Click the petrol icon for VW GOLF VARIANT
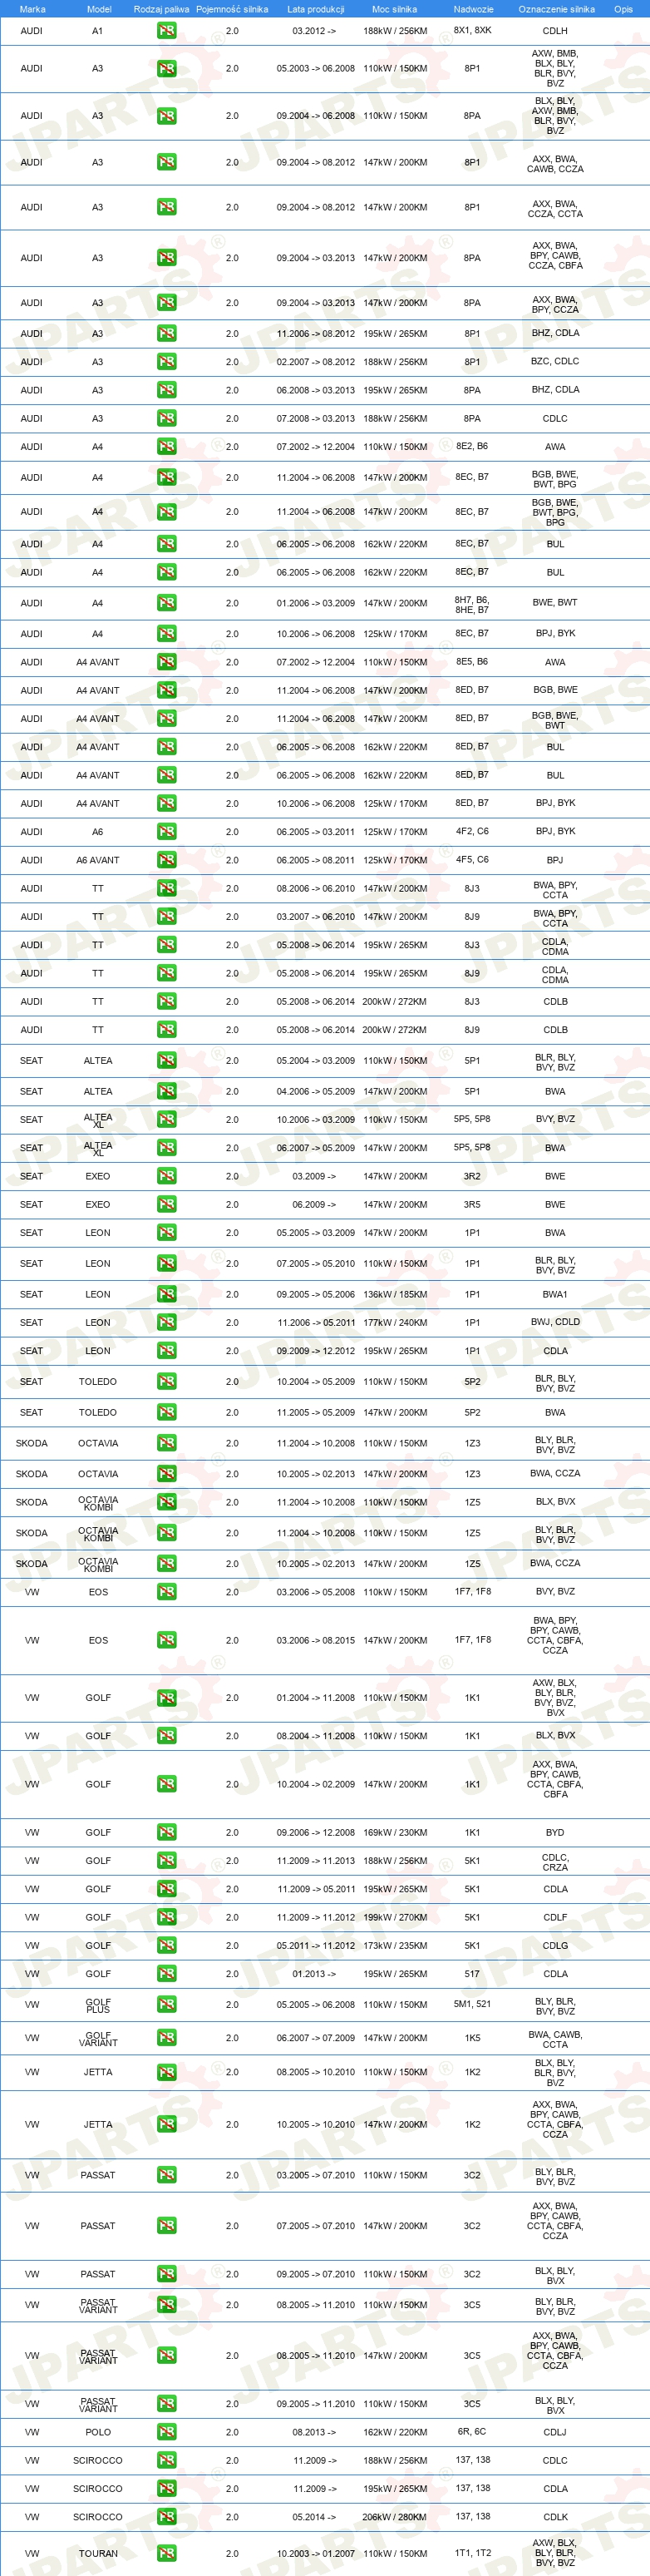Image resolution: width=650 pixels, height=2576 pixels. (166, 2038)
